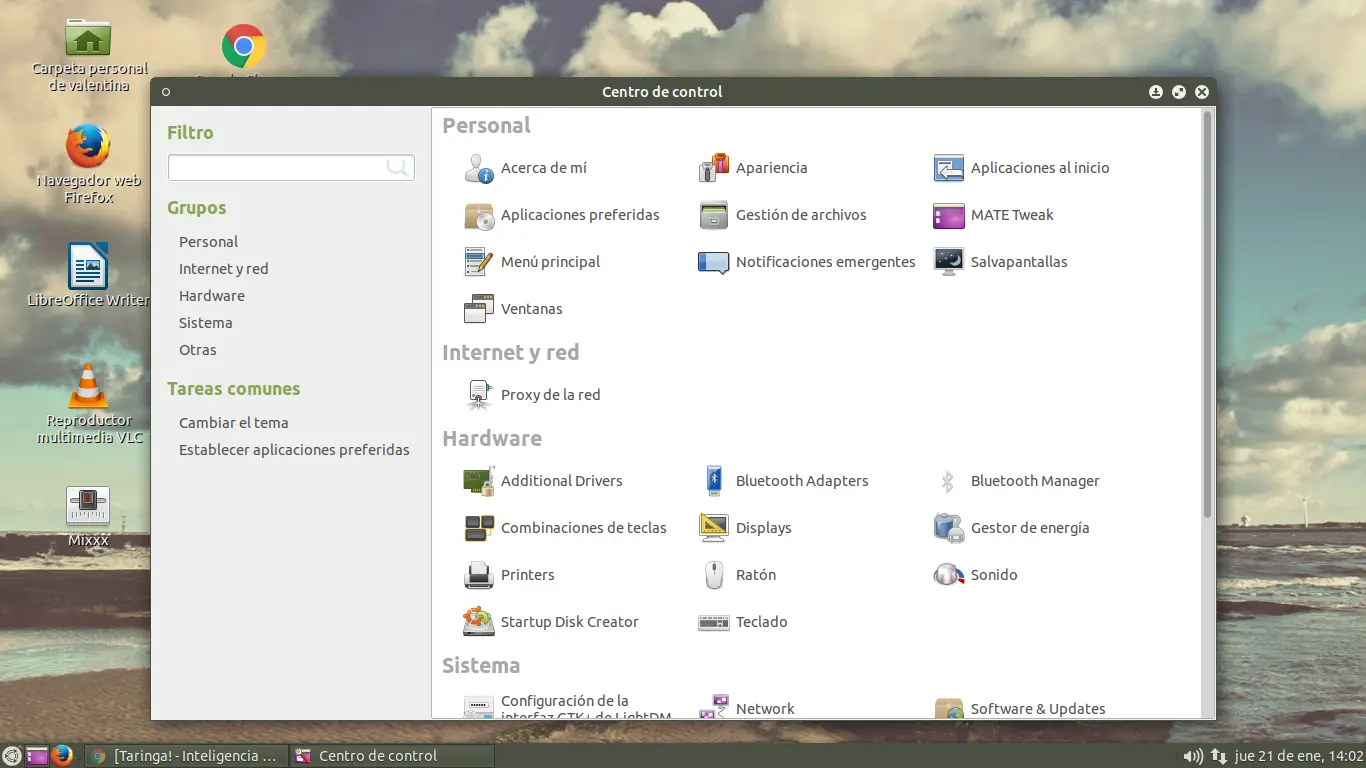This screenshot has width=1366, height=768.
Task: Launch Startup Disk Creator
Action: (551, 622)
